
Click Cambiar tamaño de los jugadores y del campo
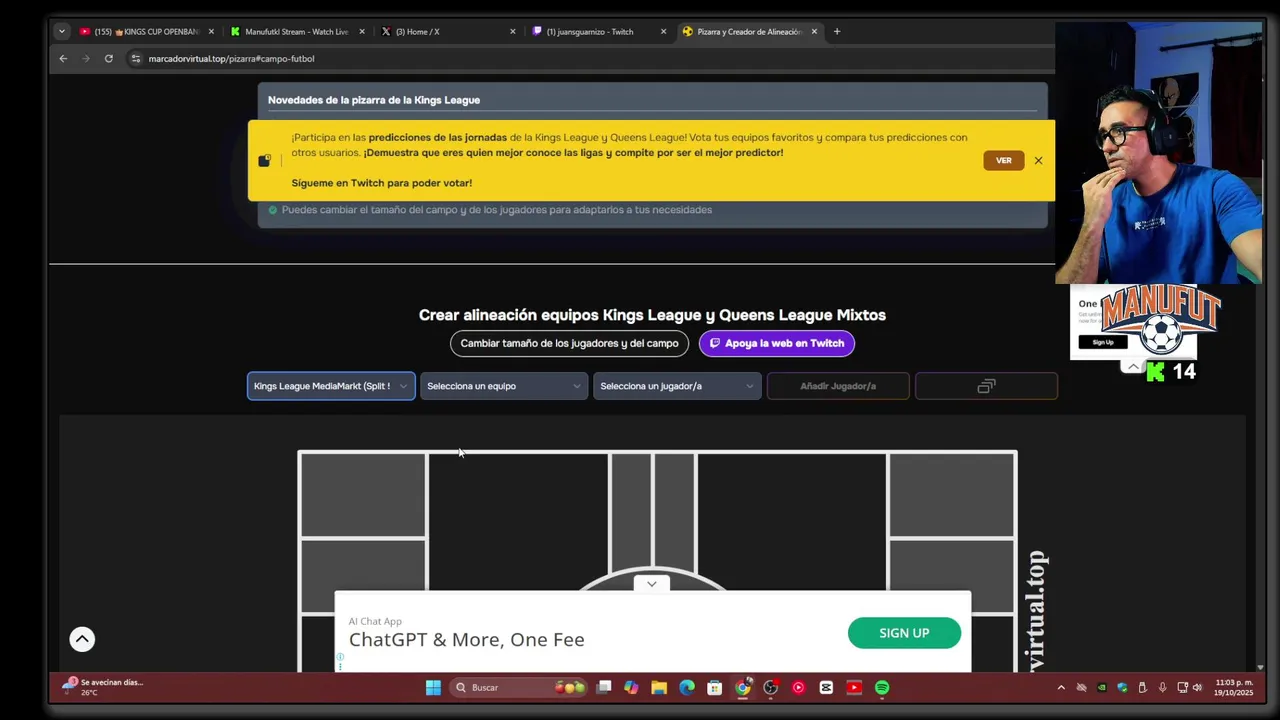(569, 343)
